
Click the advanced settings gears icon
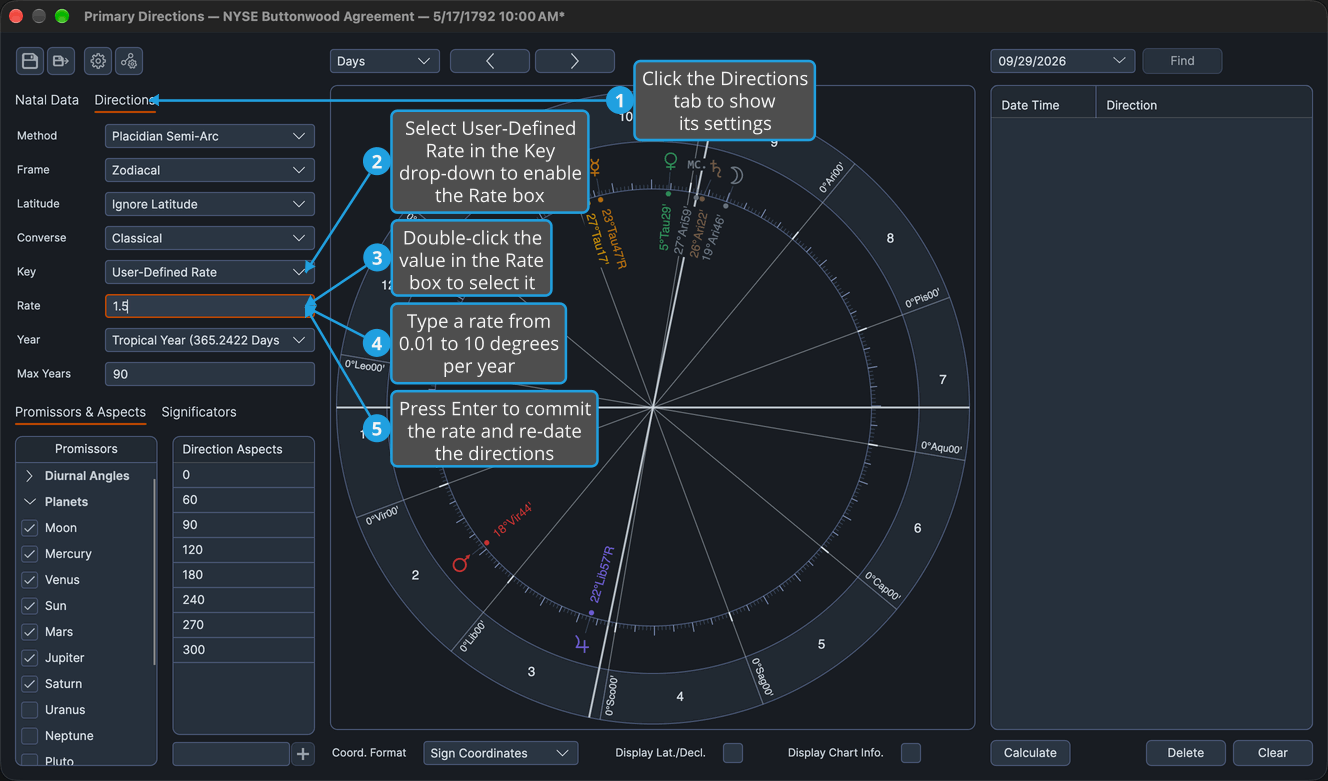tap(129, 61)
